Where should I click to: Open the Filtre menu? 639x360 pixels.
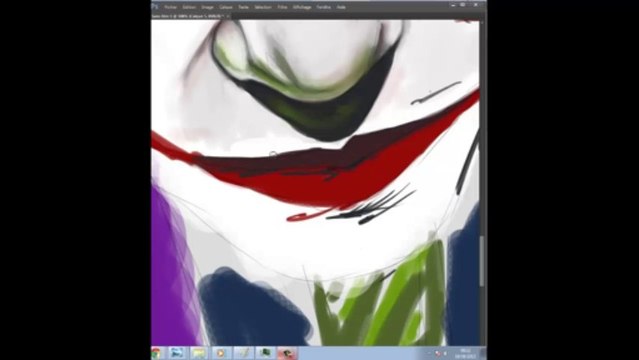pos(282,7)
